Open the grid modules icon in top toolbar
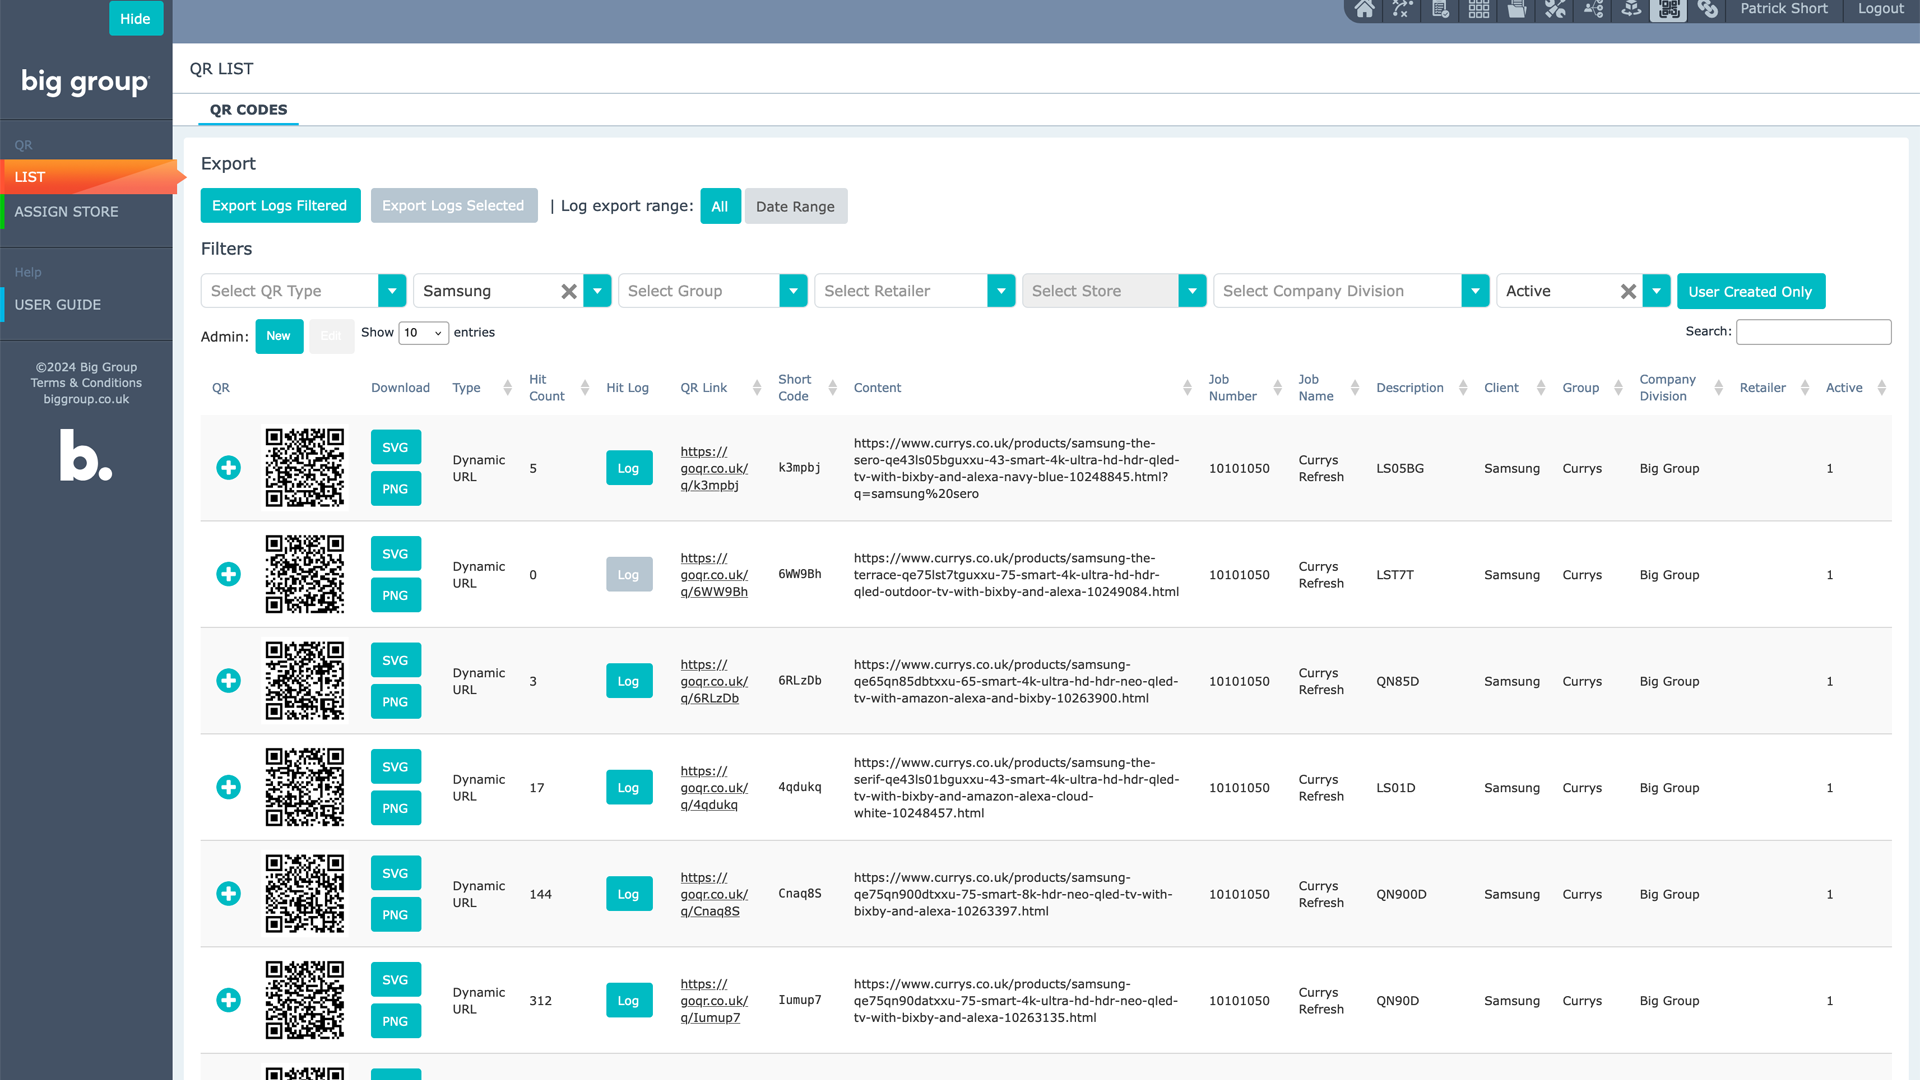The height and width of the screenshot is (1080, 1920). [x=1479, y=10]
